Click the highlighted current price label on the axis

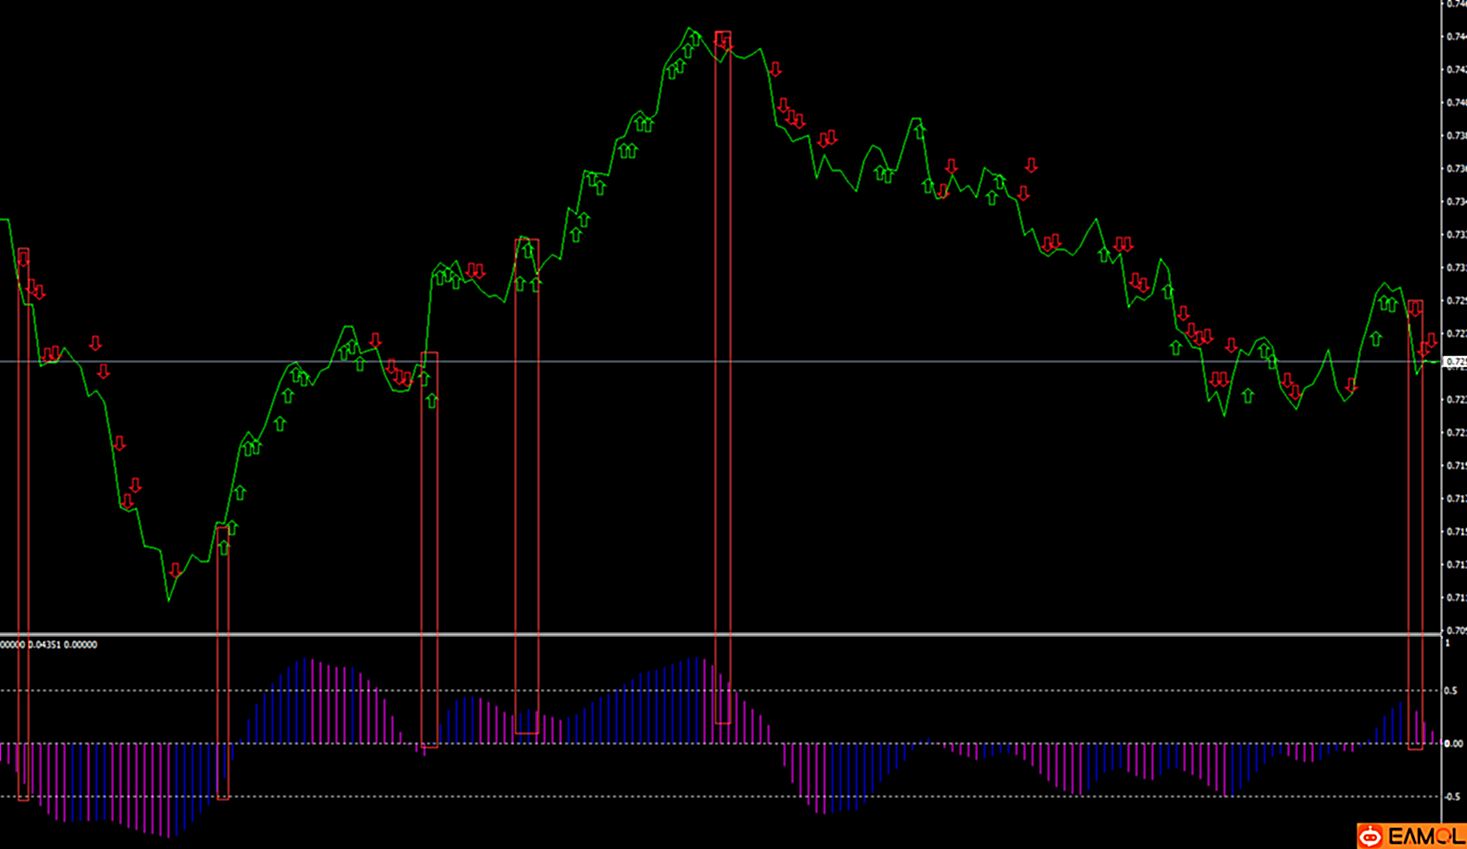1456,362
